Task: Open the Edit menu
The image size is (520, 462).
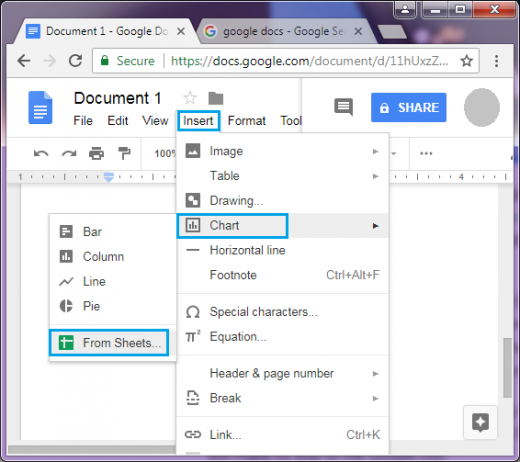Action: pos(118,121)
